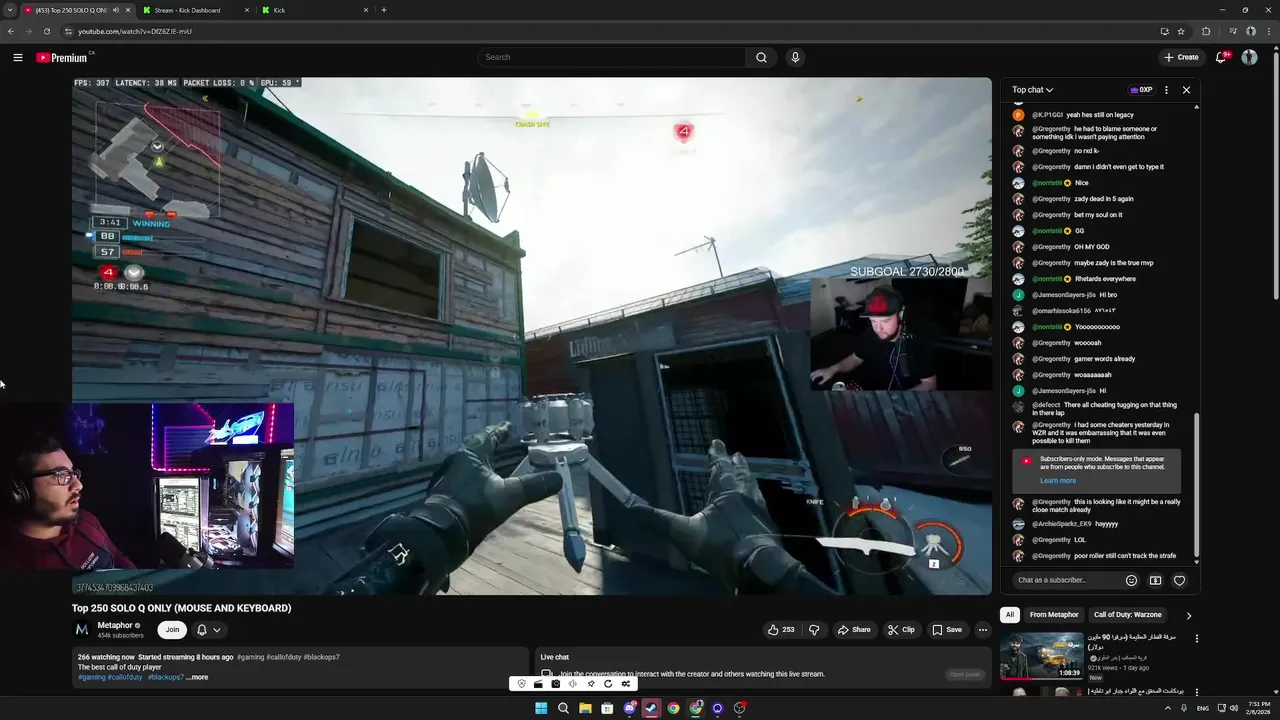Reload the page in browser toolbar
The width and height of the screenshot is (1280, 720).
46,31
